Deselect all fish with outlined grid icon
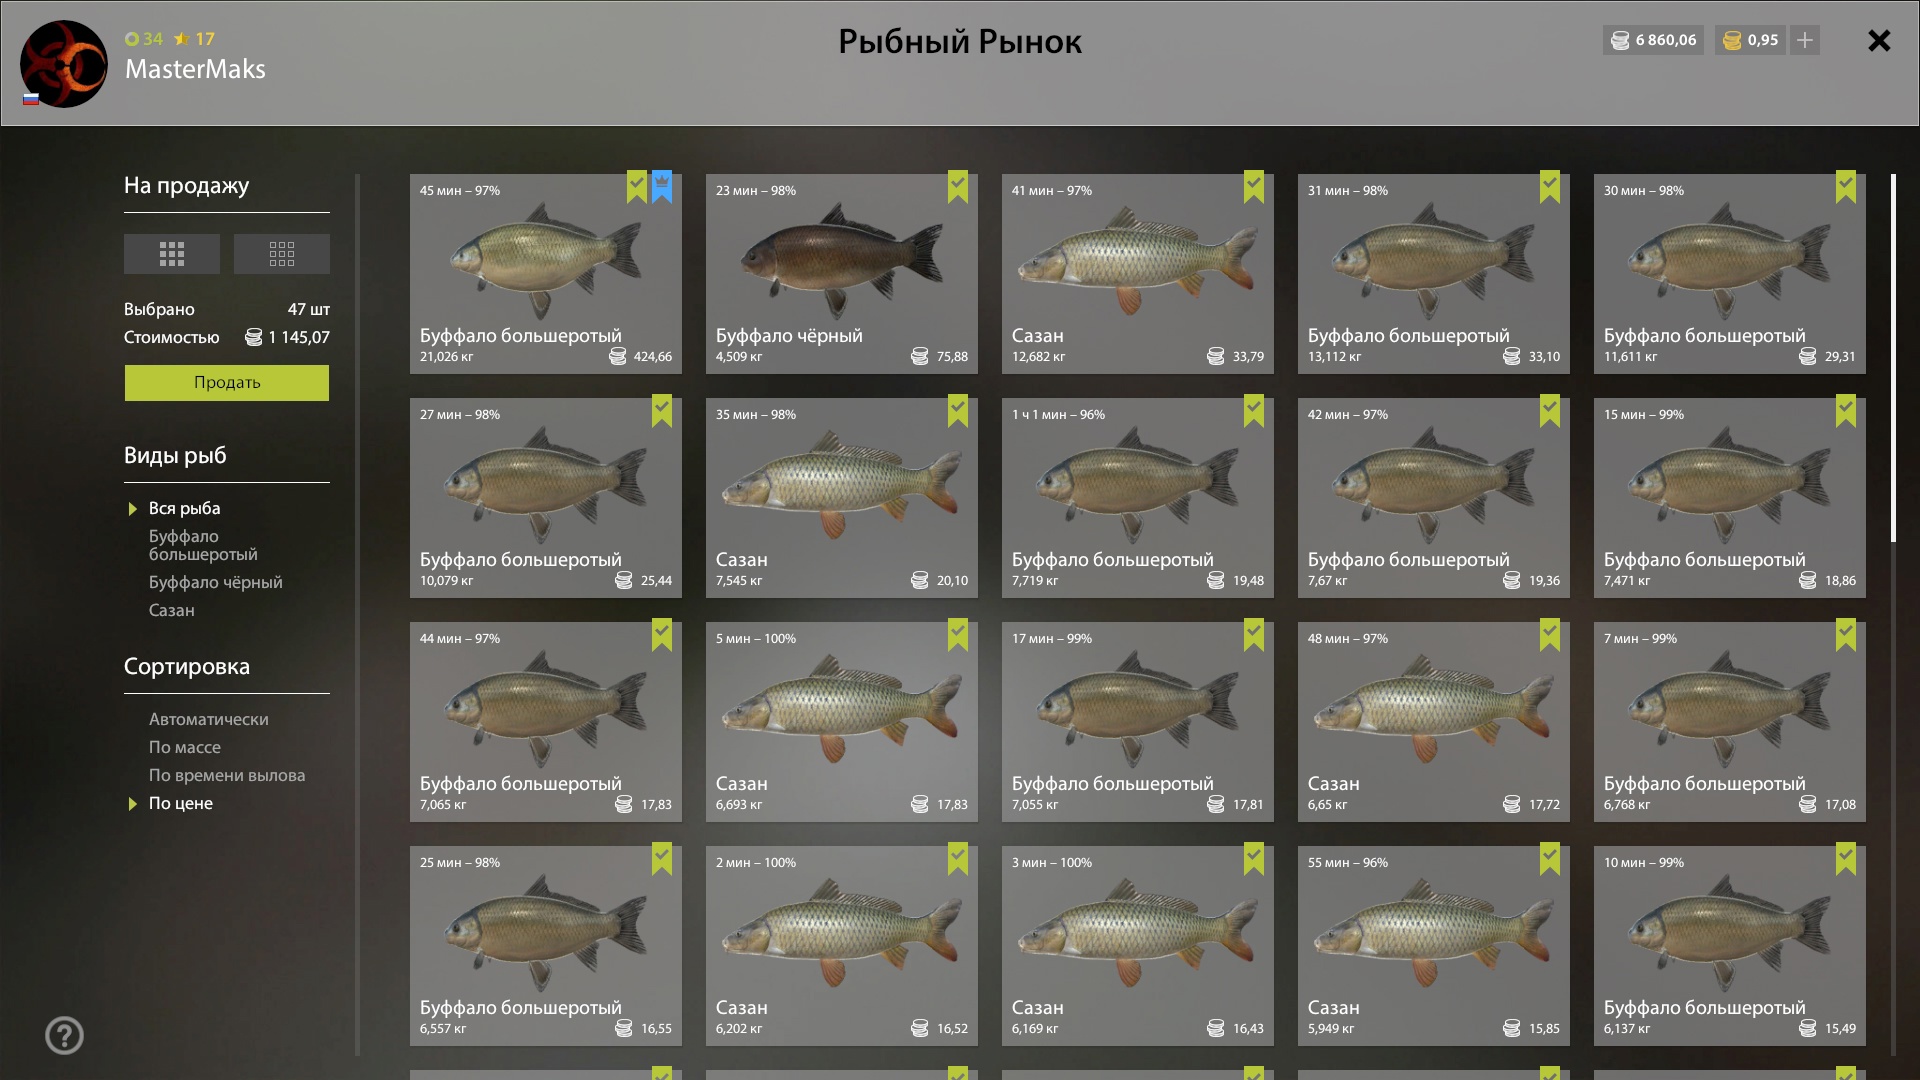The width and height of the screenshot is (1920, 1080). (282, 254)
